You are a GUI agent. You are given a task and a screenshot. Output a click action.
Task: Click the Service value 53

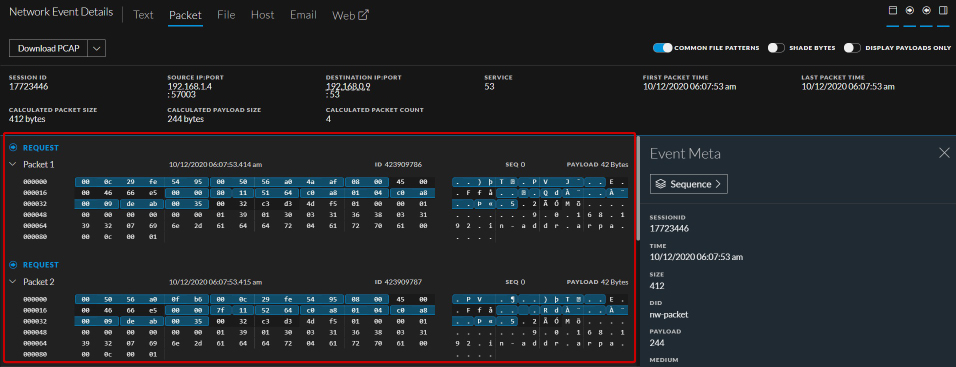coord(490,87)
